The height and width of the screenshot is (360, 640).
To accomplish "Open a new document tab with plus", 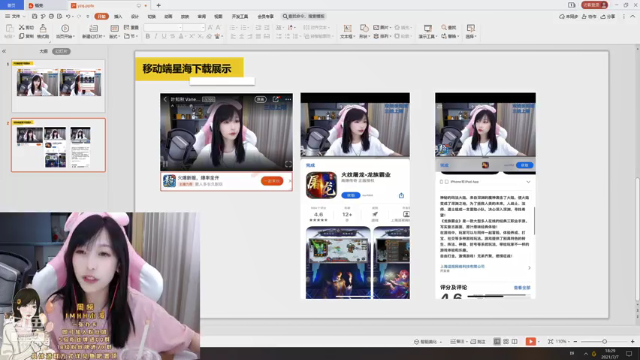I will tap(158, 5).
